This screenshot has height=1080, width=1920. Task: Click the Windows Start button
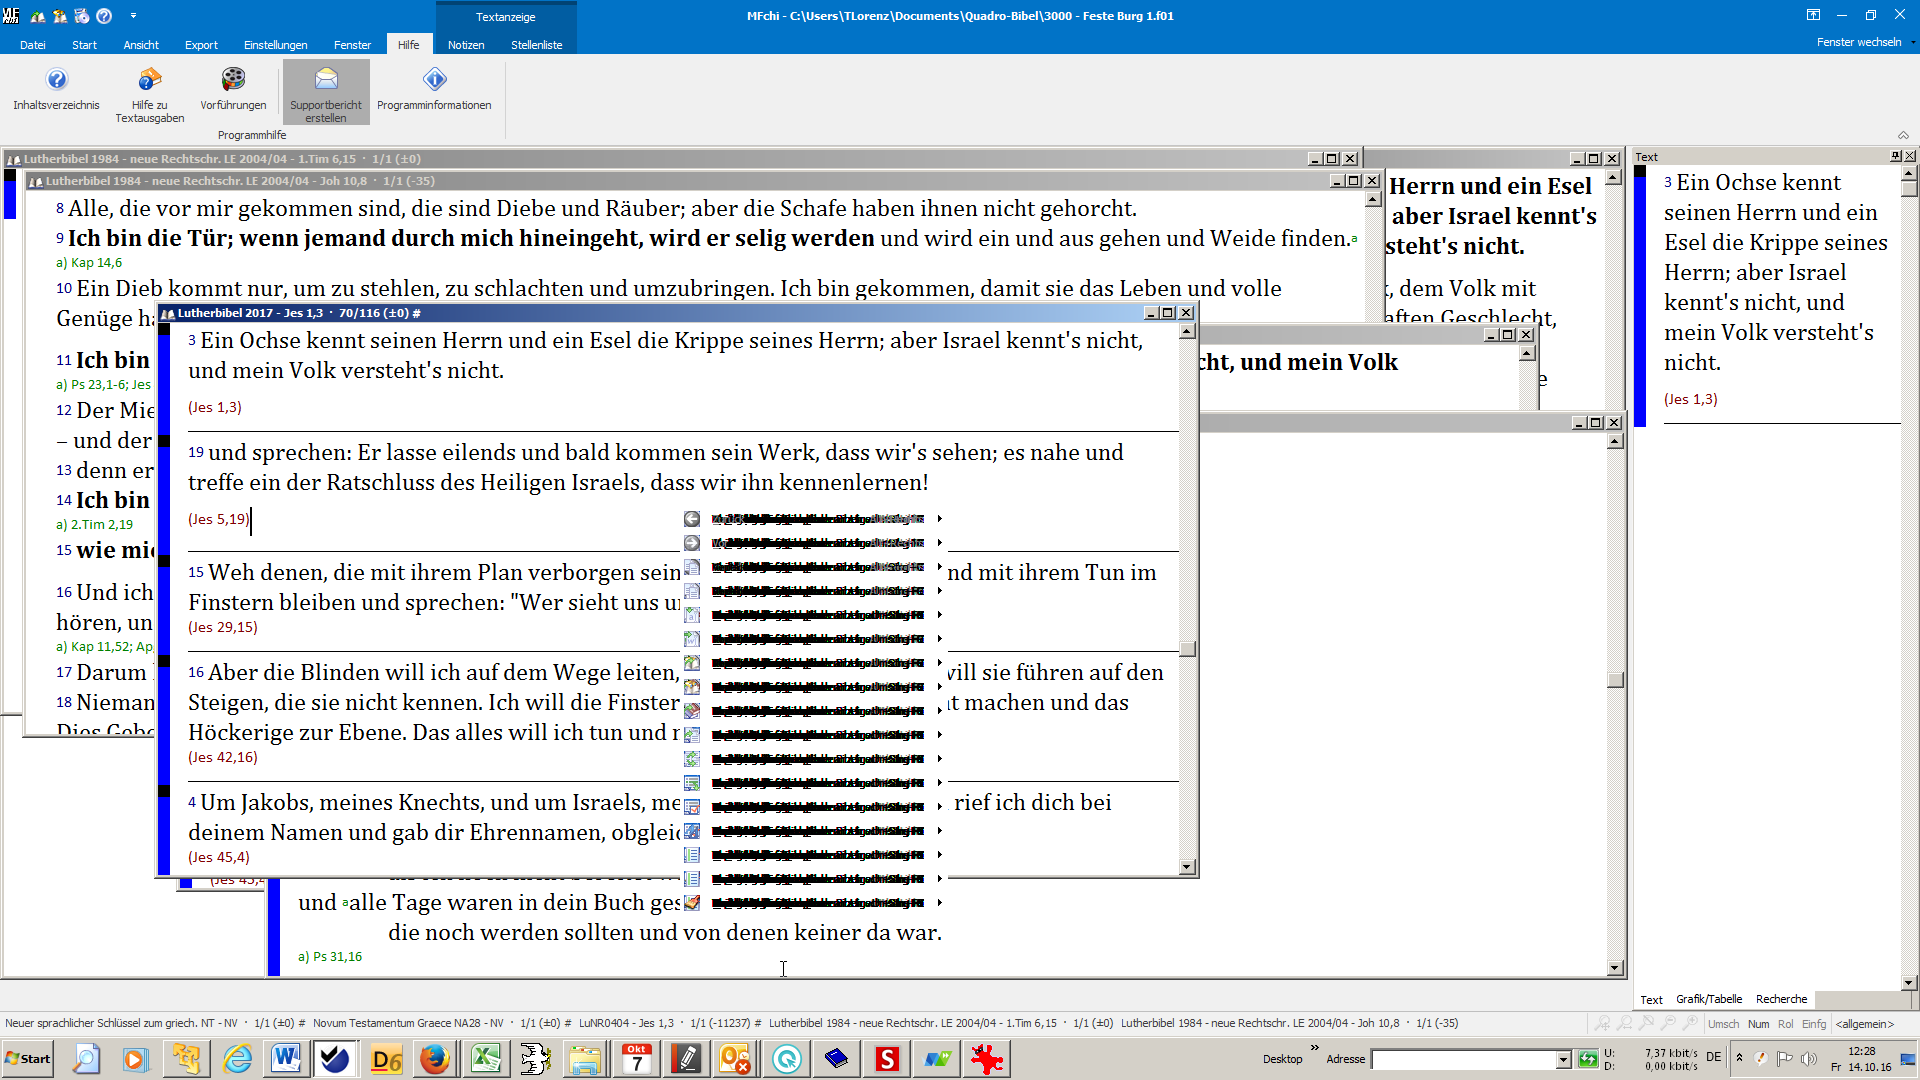tap(28, 1059)
